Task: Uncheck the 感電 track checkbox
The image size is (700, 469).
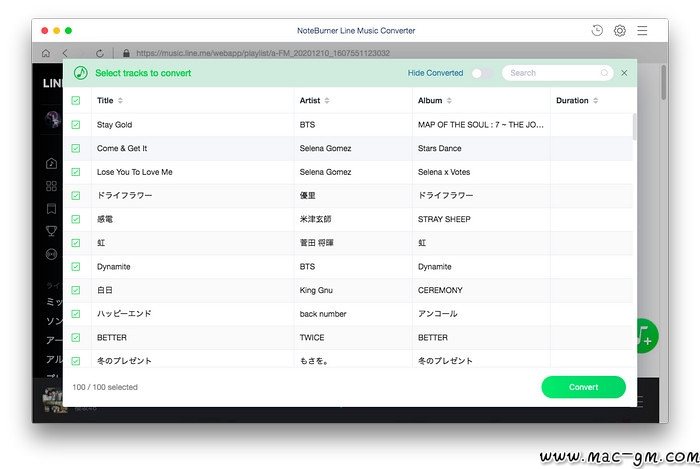Action: click(76, 219)
